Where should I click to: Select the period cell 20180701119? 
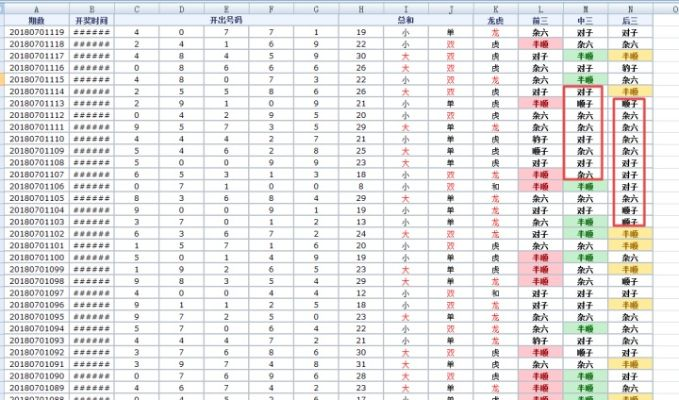(36, 32)
